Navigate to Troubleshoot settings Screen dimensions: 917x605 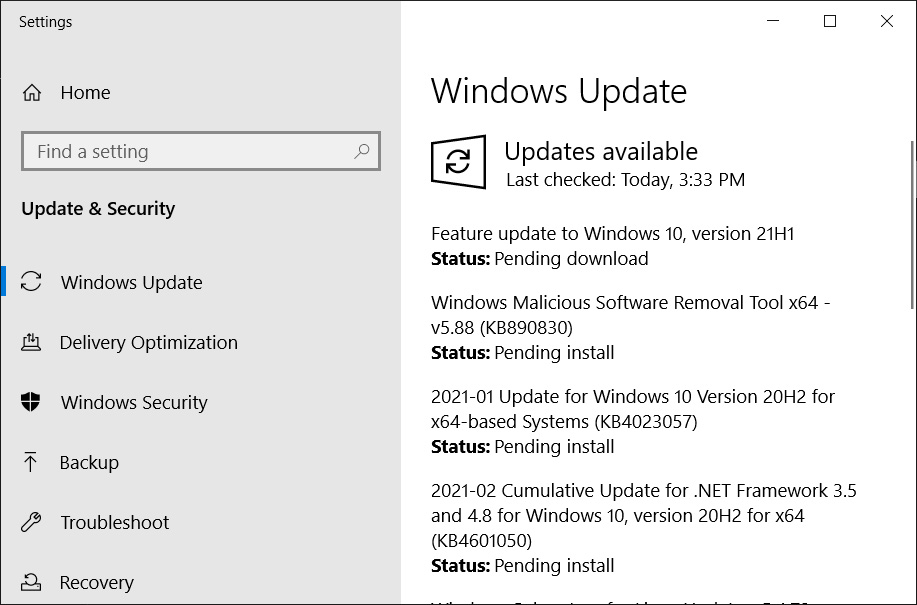point(114,522)
